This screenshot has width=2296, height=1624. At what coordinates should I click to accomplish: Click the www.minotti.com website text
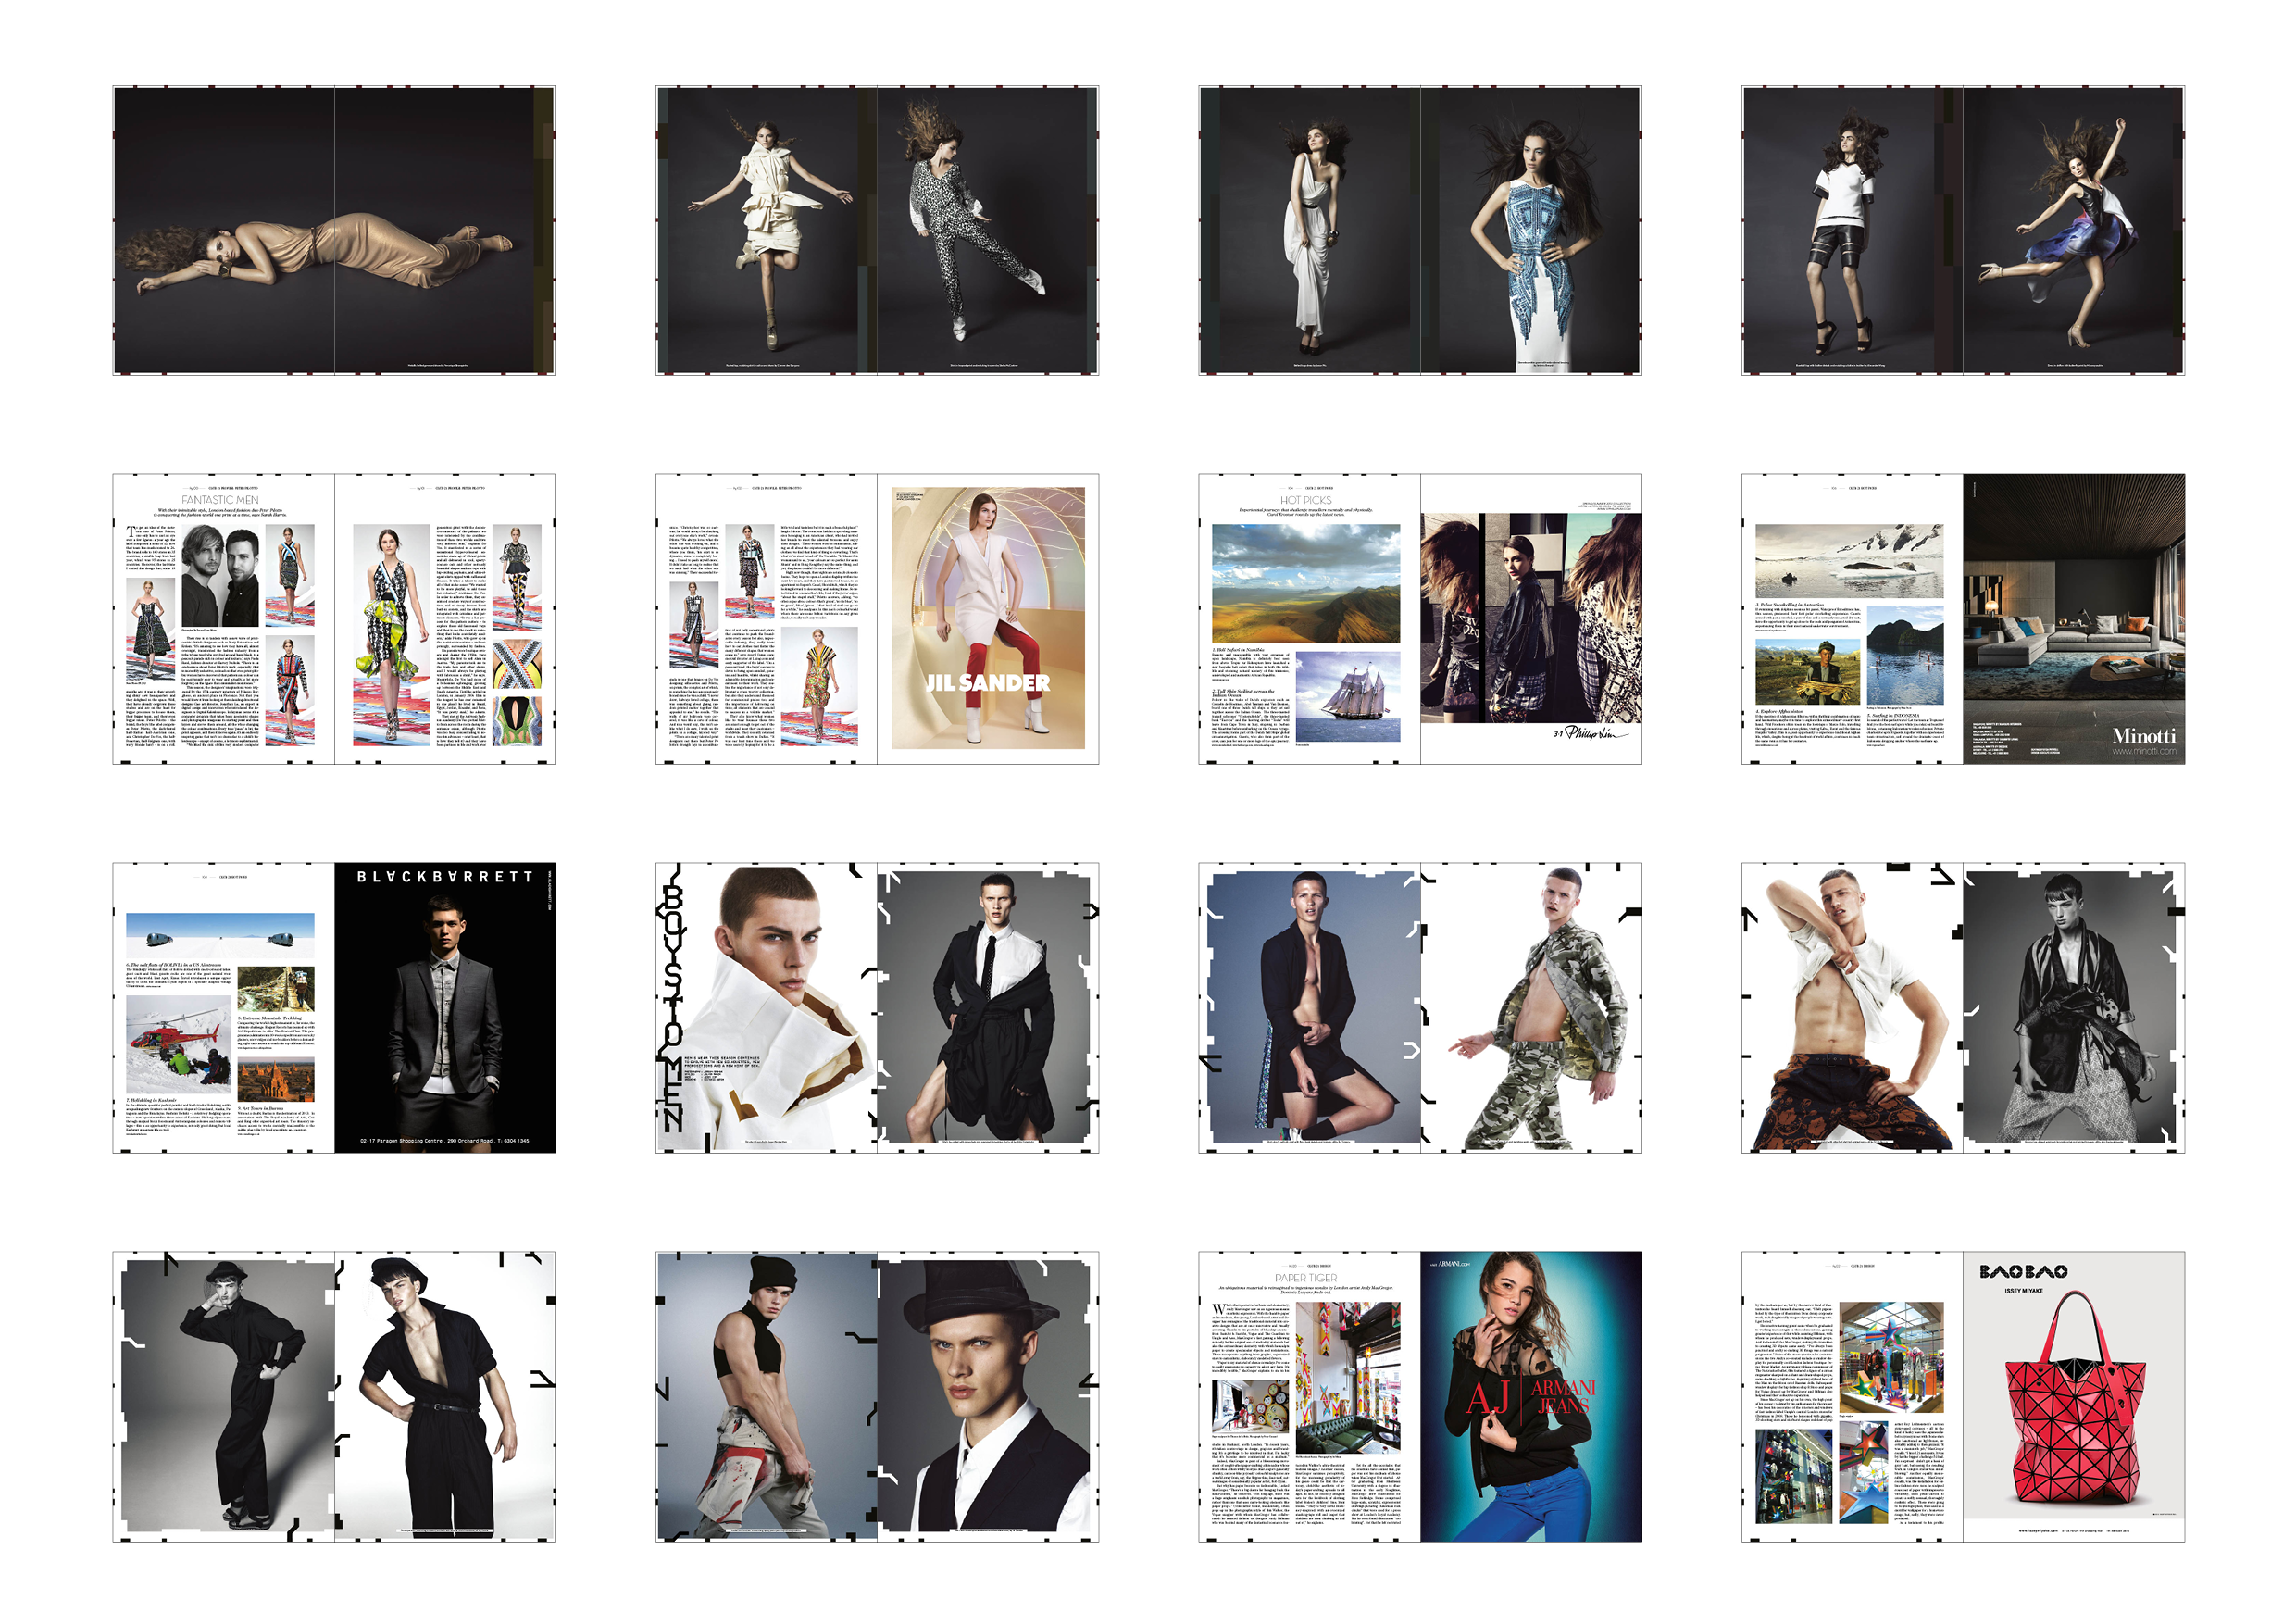tap(2143, 751)
